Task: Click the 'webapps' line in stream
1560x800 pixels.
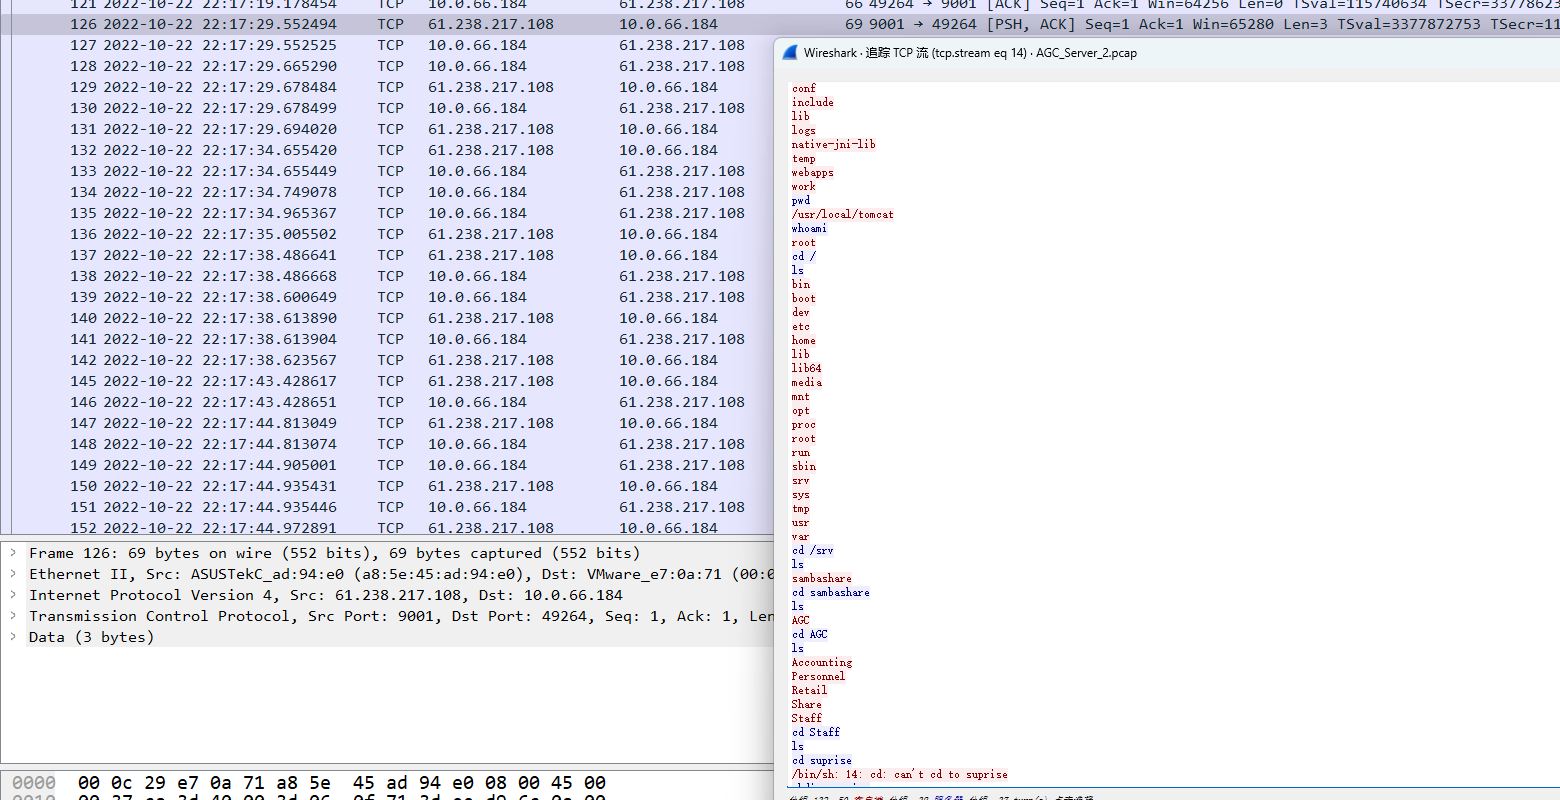Action: tap(813, 172)
